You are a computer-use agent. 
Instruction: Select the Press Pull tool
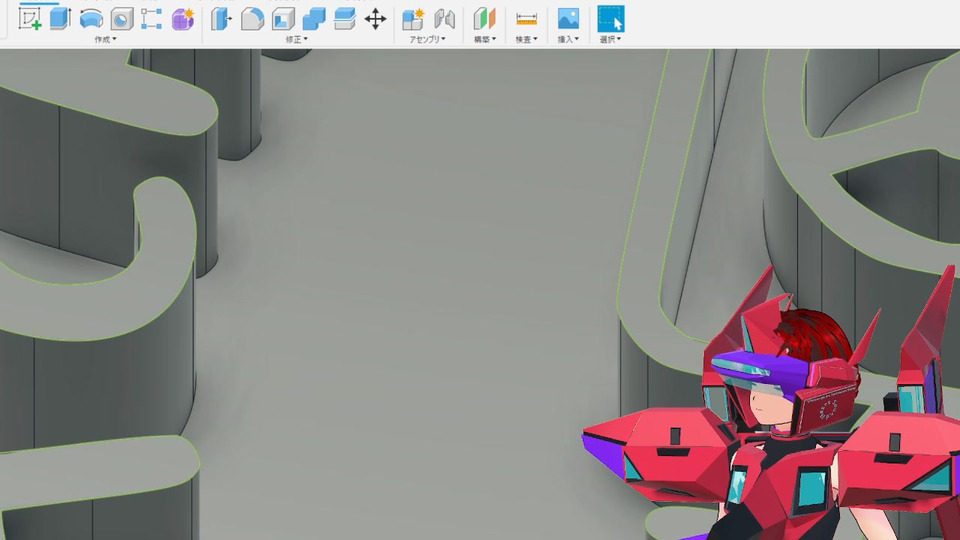pos(222,19)
